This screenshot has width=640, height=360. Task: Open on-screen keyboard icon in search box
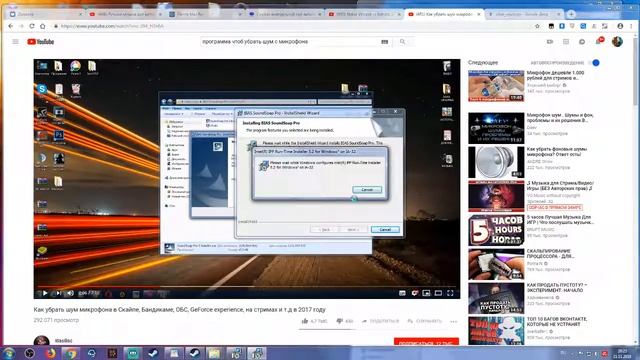[384, 42]
